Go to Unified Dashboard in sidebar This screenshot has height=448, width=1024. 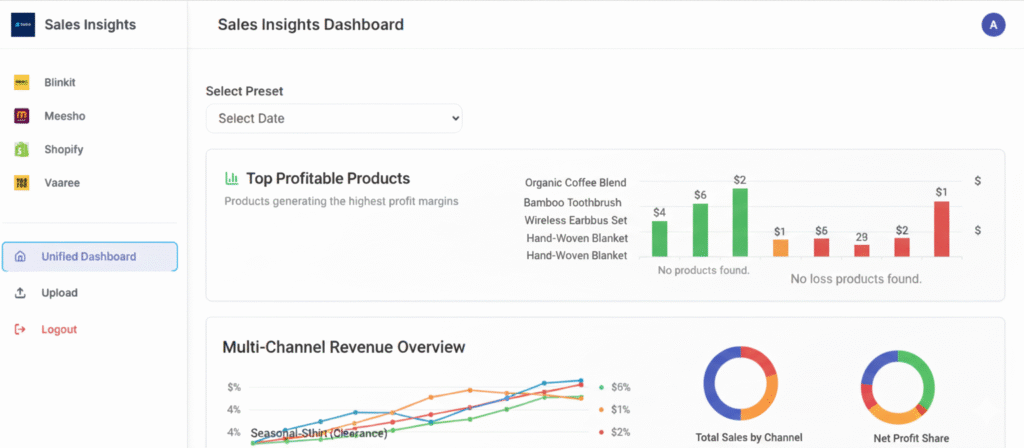[89, 257]
